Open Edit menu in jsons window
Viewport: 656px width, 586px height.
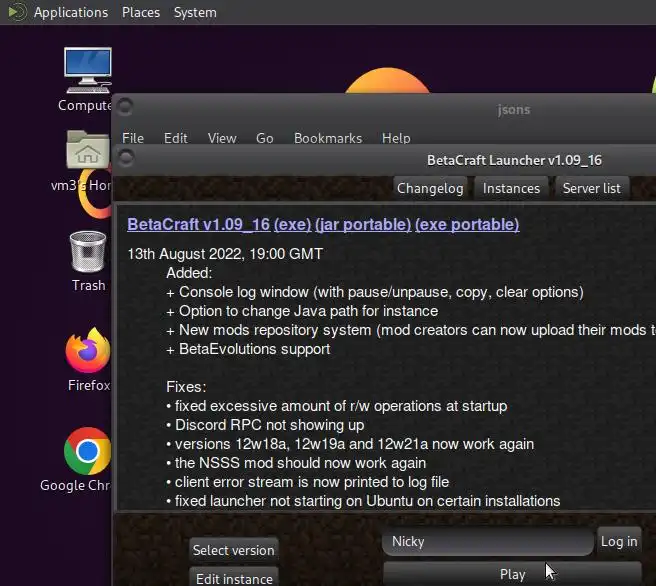click(176, 138)
